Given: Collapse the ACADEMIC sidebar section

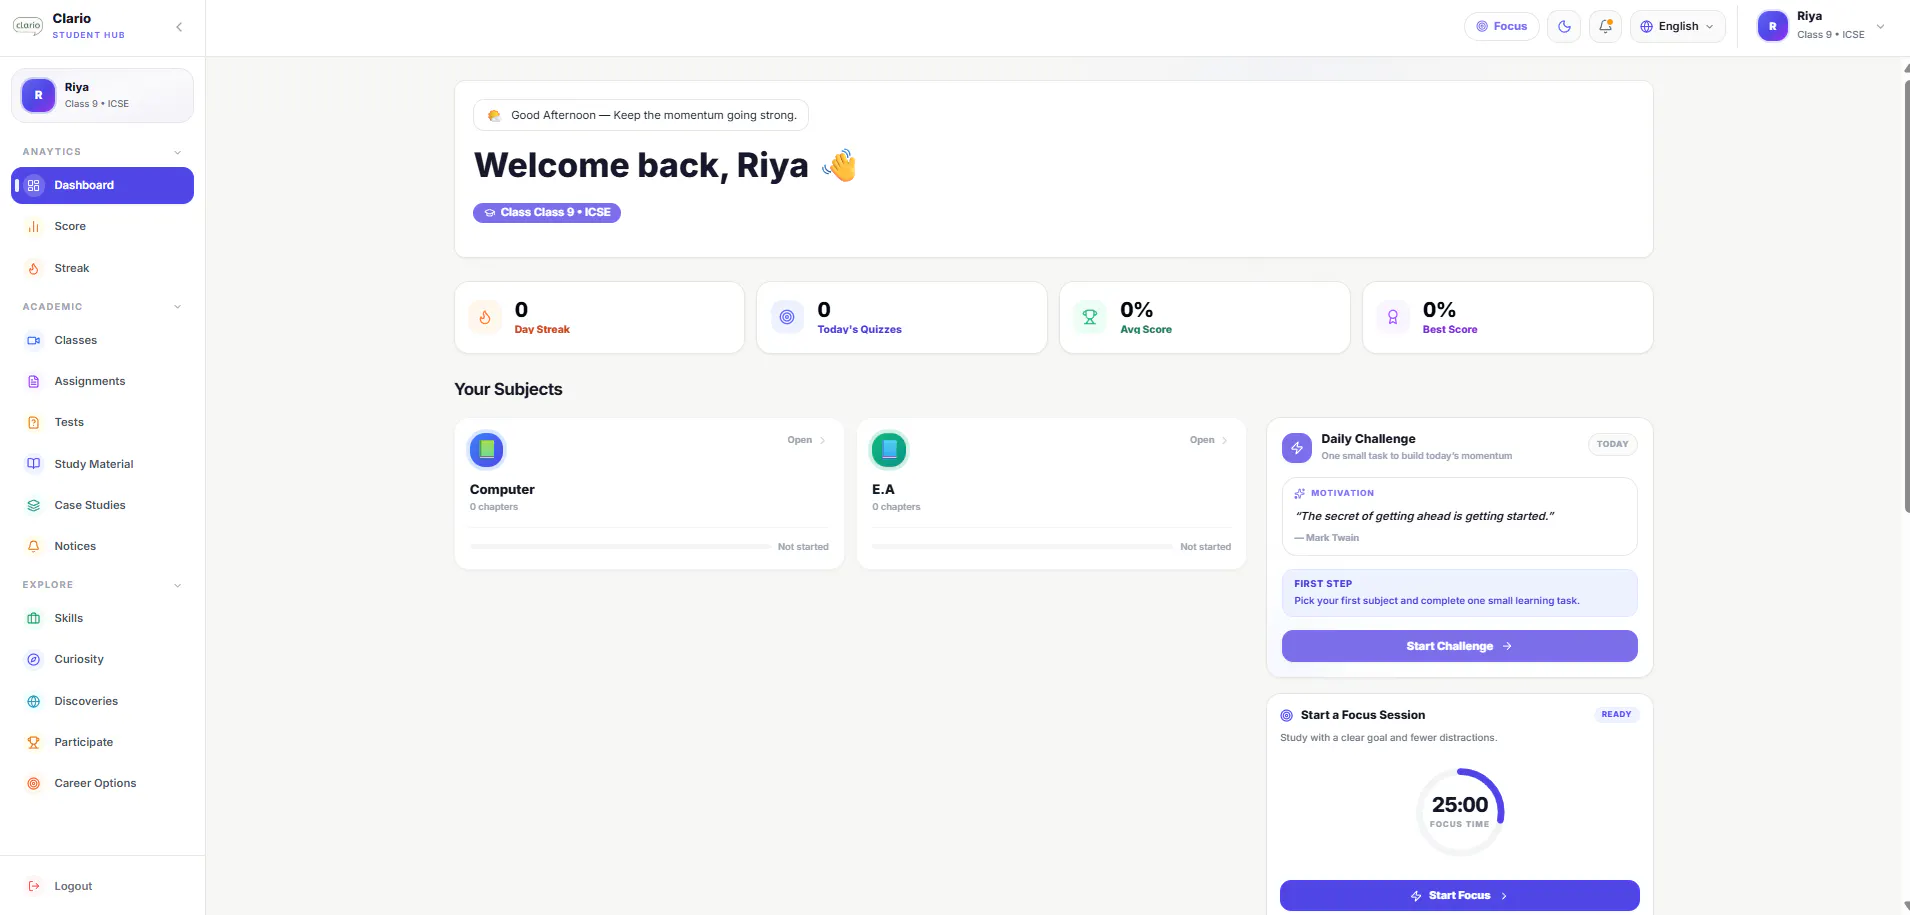Looking at the screenshot, I should tap(178, 307).
